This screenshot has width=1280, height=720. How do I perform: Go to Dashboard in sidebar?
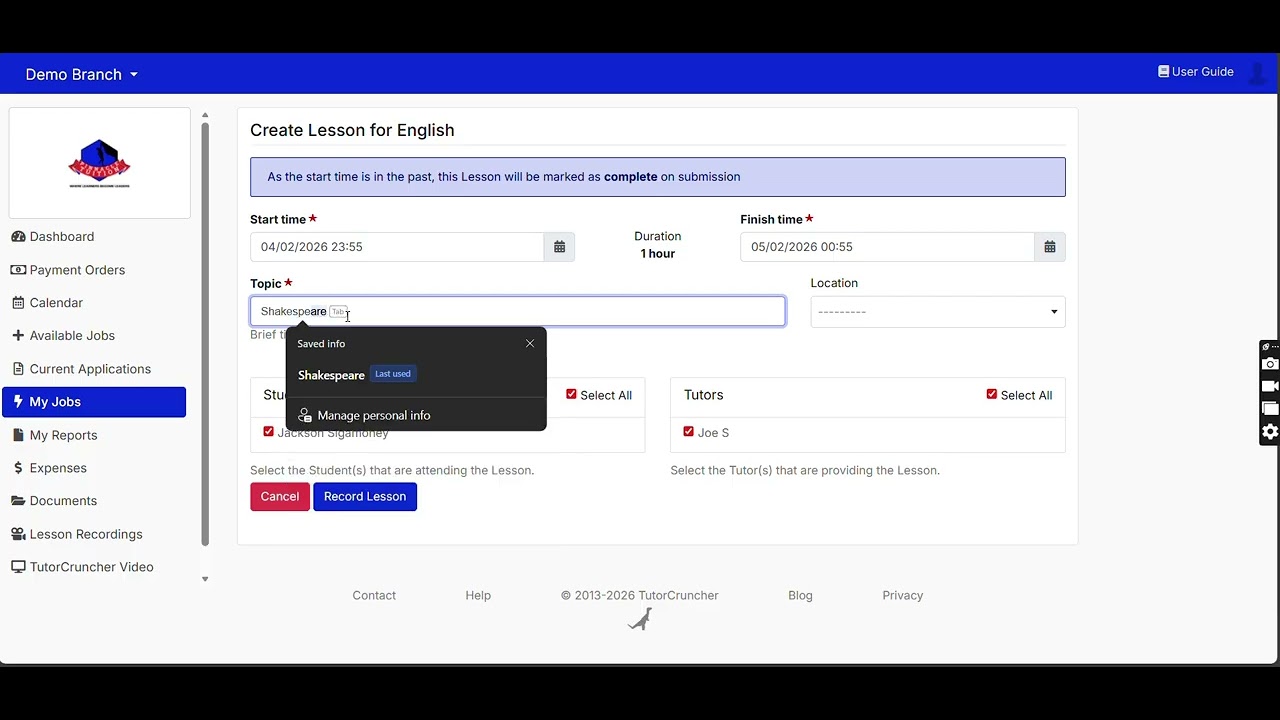pos(62,237)
